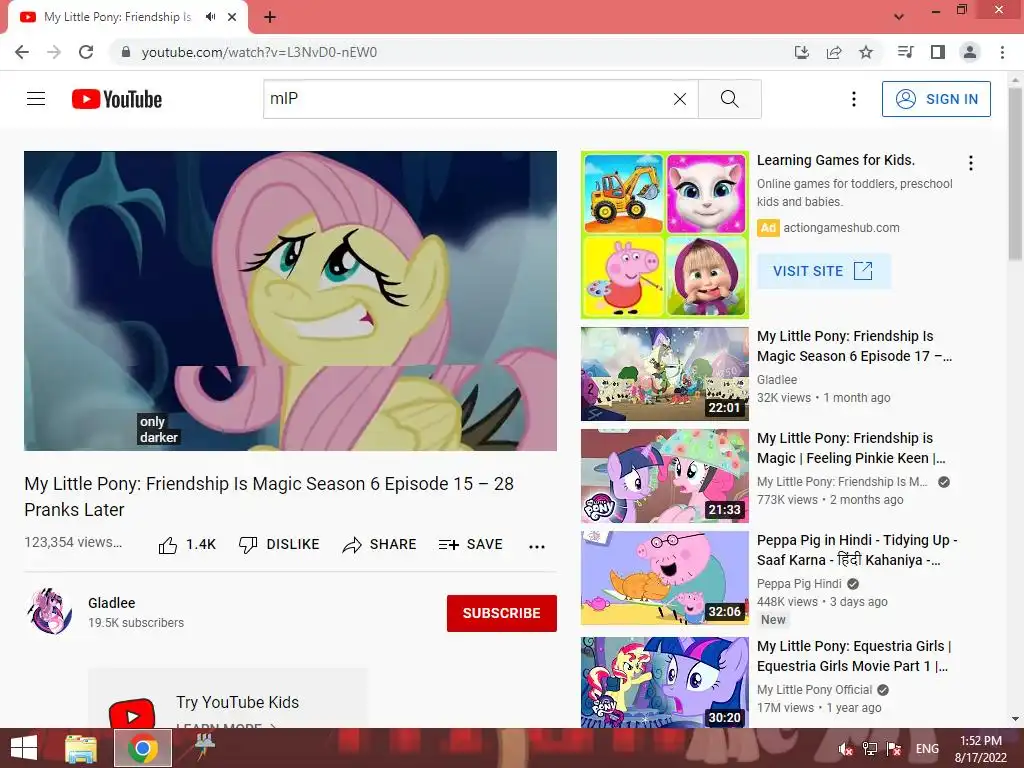Click Chrome icon in taskbar
This screenshot has width=1024, height=768.
[x=143, y=748]
